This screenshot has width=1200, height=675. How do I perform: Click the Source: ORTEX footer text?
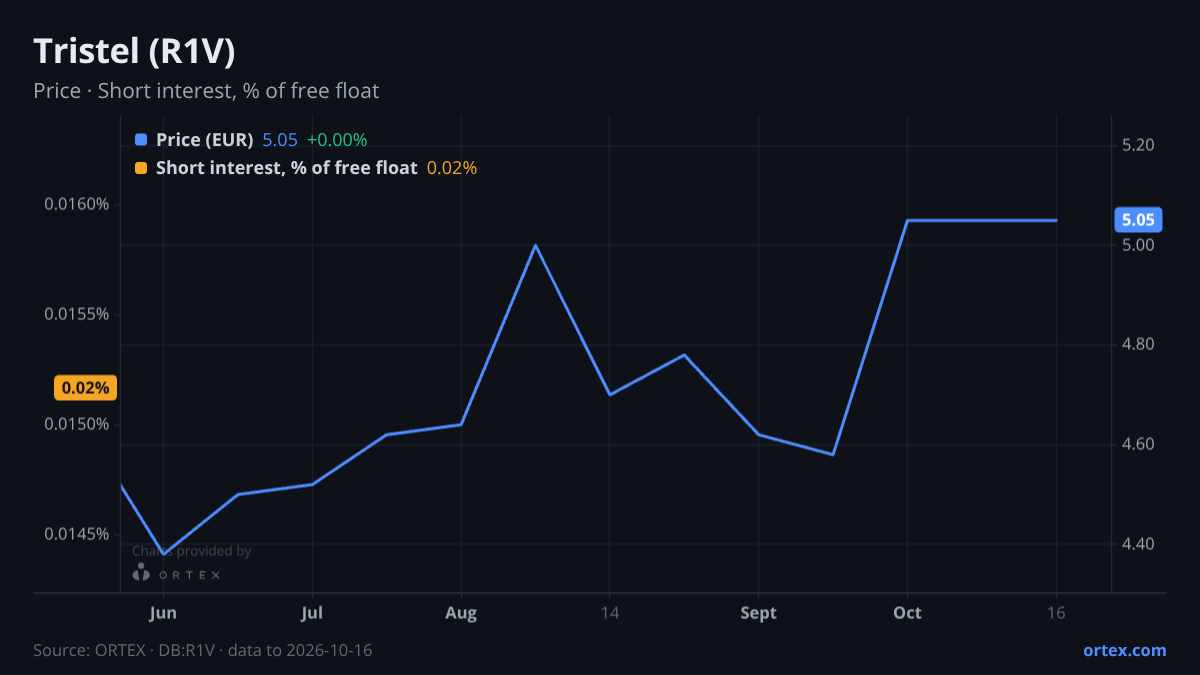click(x=203, y=650)
